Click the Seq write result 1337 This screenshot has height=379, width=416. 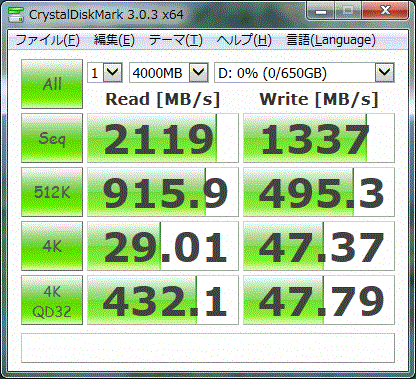(319, 138)
